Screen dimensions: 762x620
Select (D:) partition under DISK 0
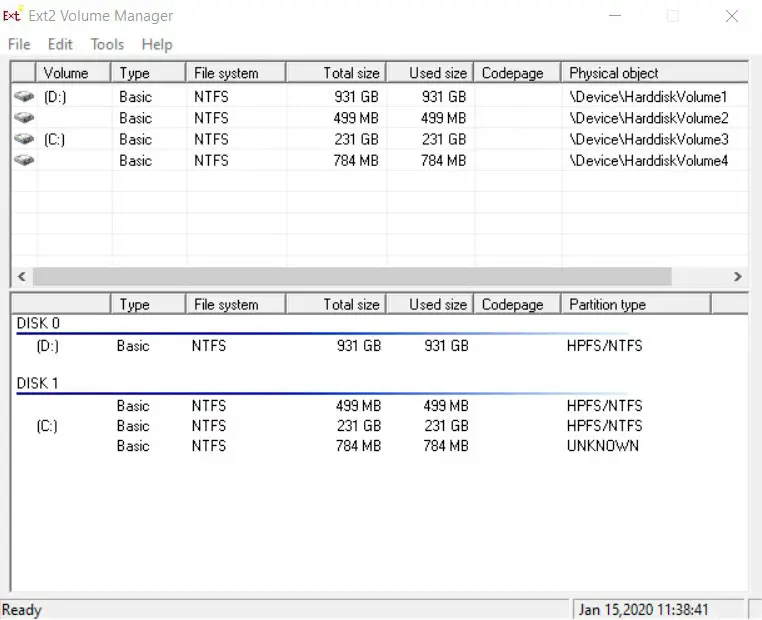[x=48, y=346]
